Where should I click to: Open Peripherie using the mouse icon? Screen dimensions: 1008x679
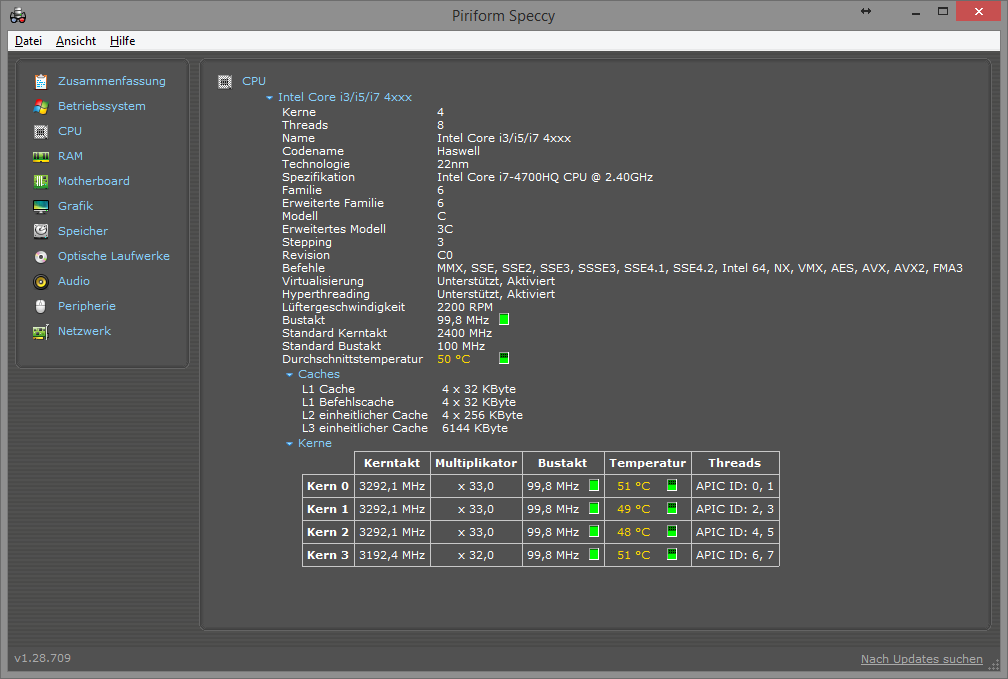pos(41,306)
